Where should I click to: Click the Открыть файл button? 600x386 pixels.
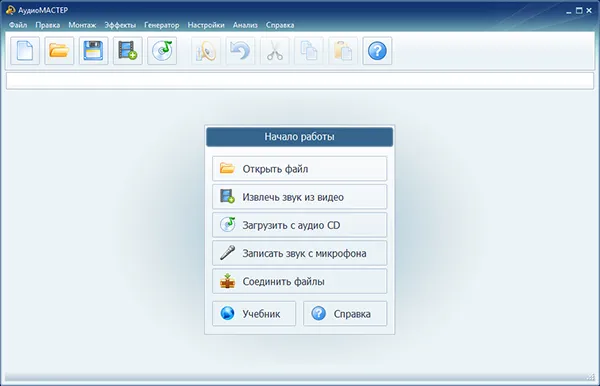coord(300,169)
